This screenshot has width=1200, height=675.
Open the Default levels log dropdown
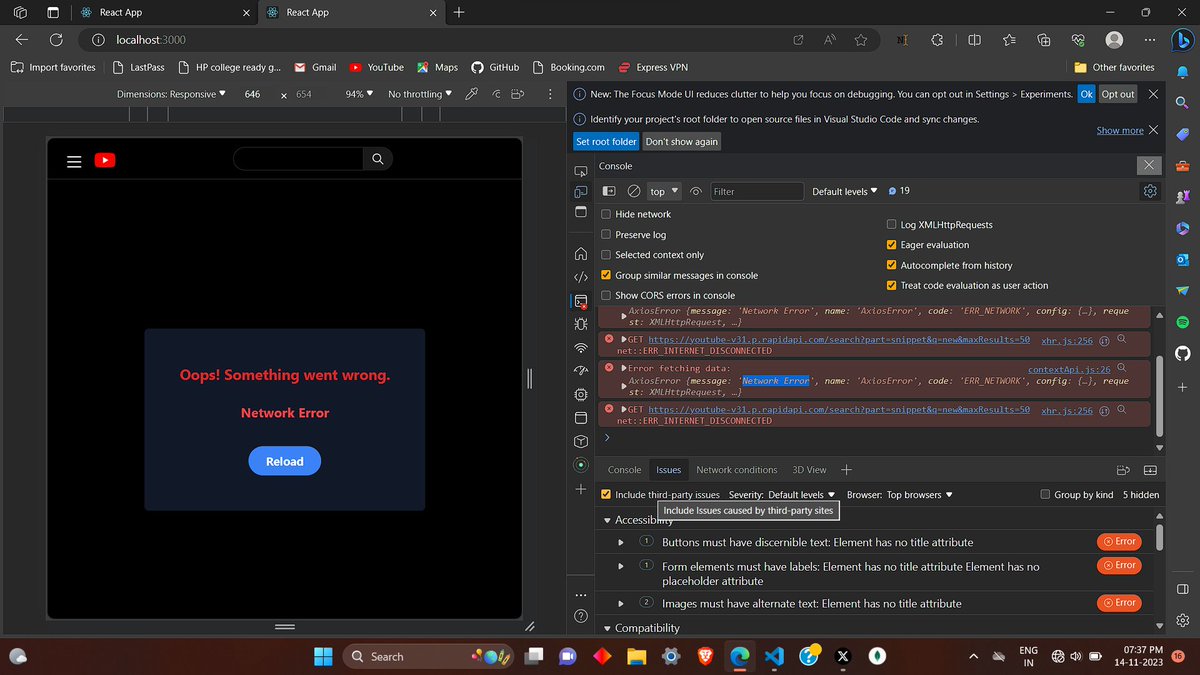[845, 191]
